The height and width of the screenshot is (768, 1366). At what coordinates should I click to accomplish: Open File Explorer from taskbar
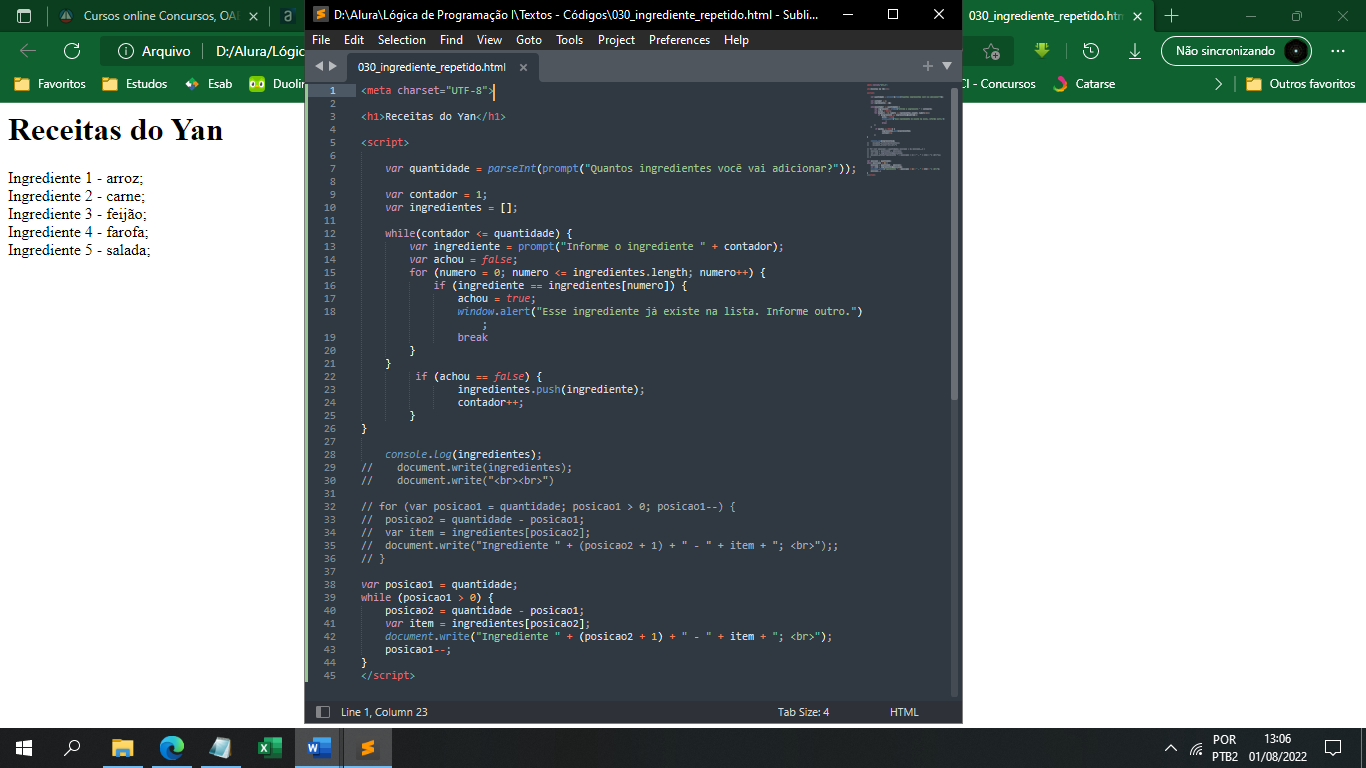(122, 748)
